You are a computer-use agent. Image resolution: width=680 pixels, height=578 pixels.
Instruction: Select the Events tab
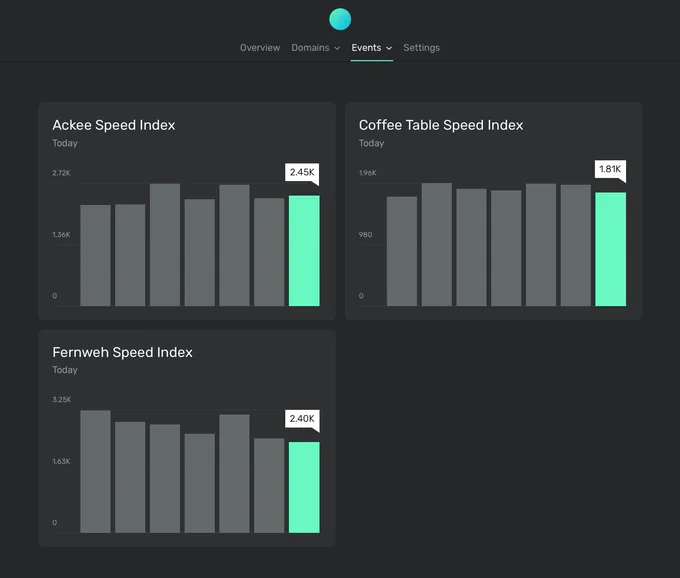click(371, 48)
